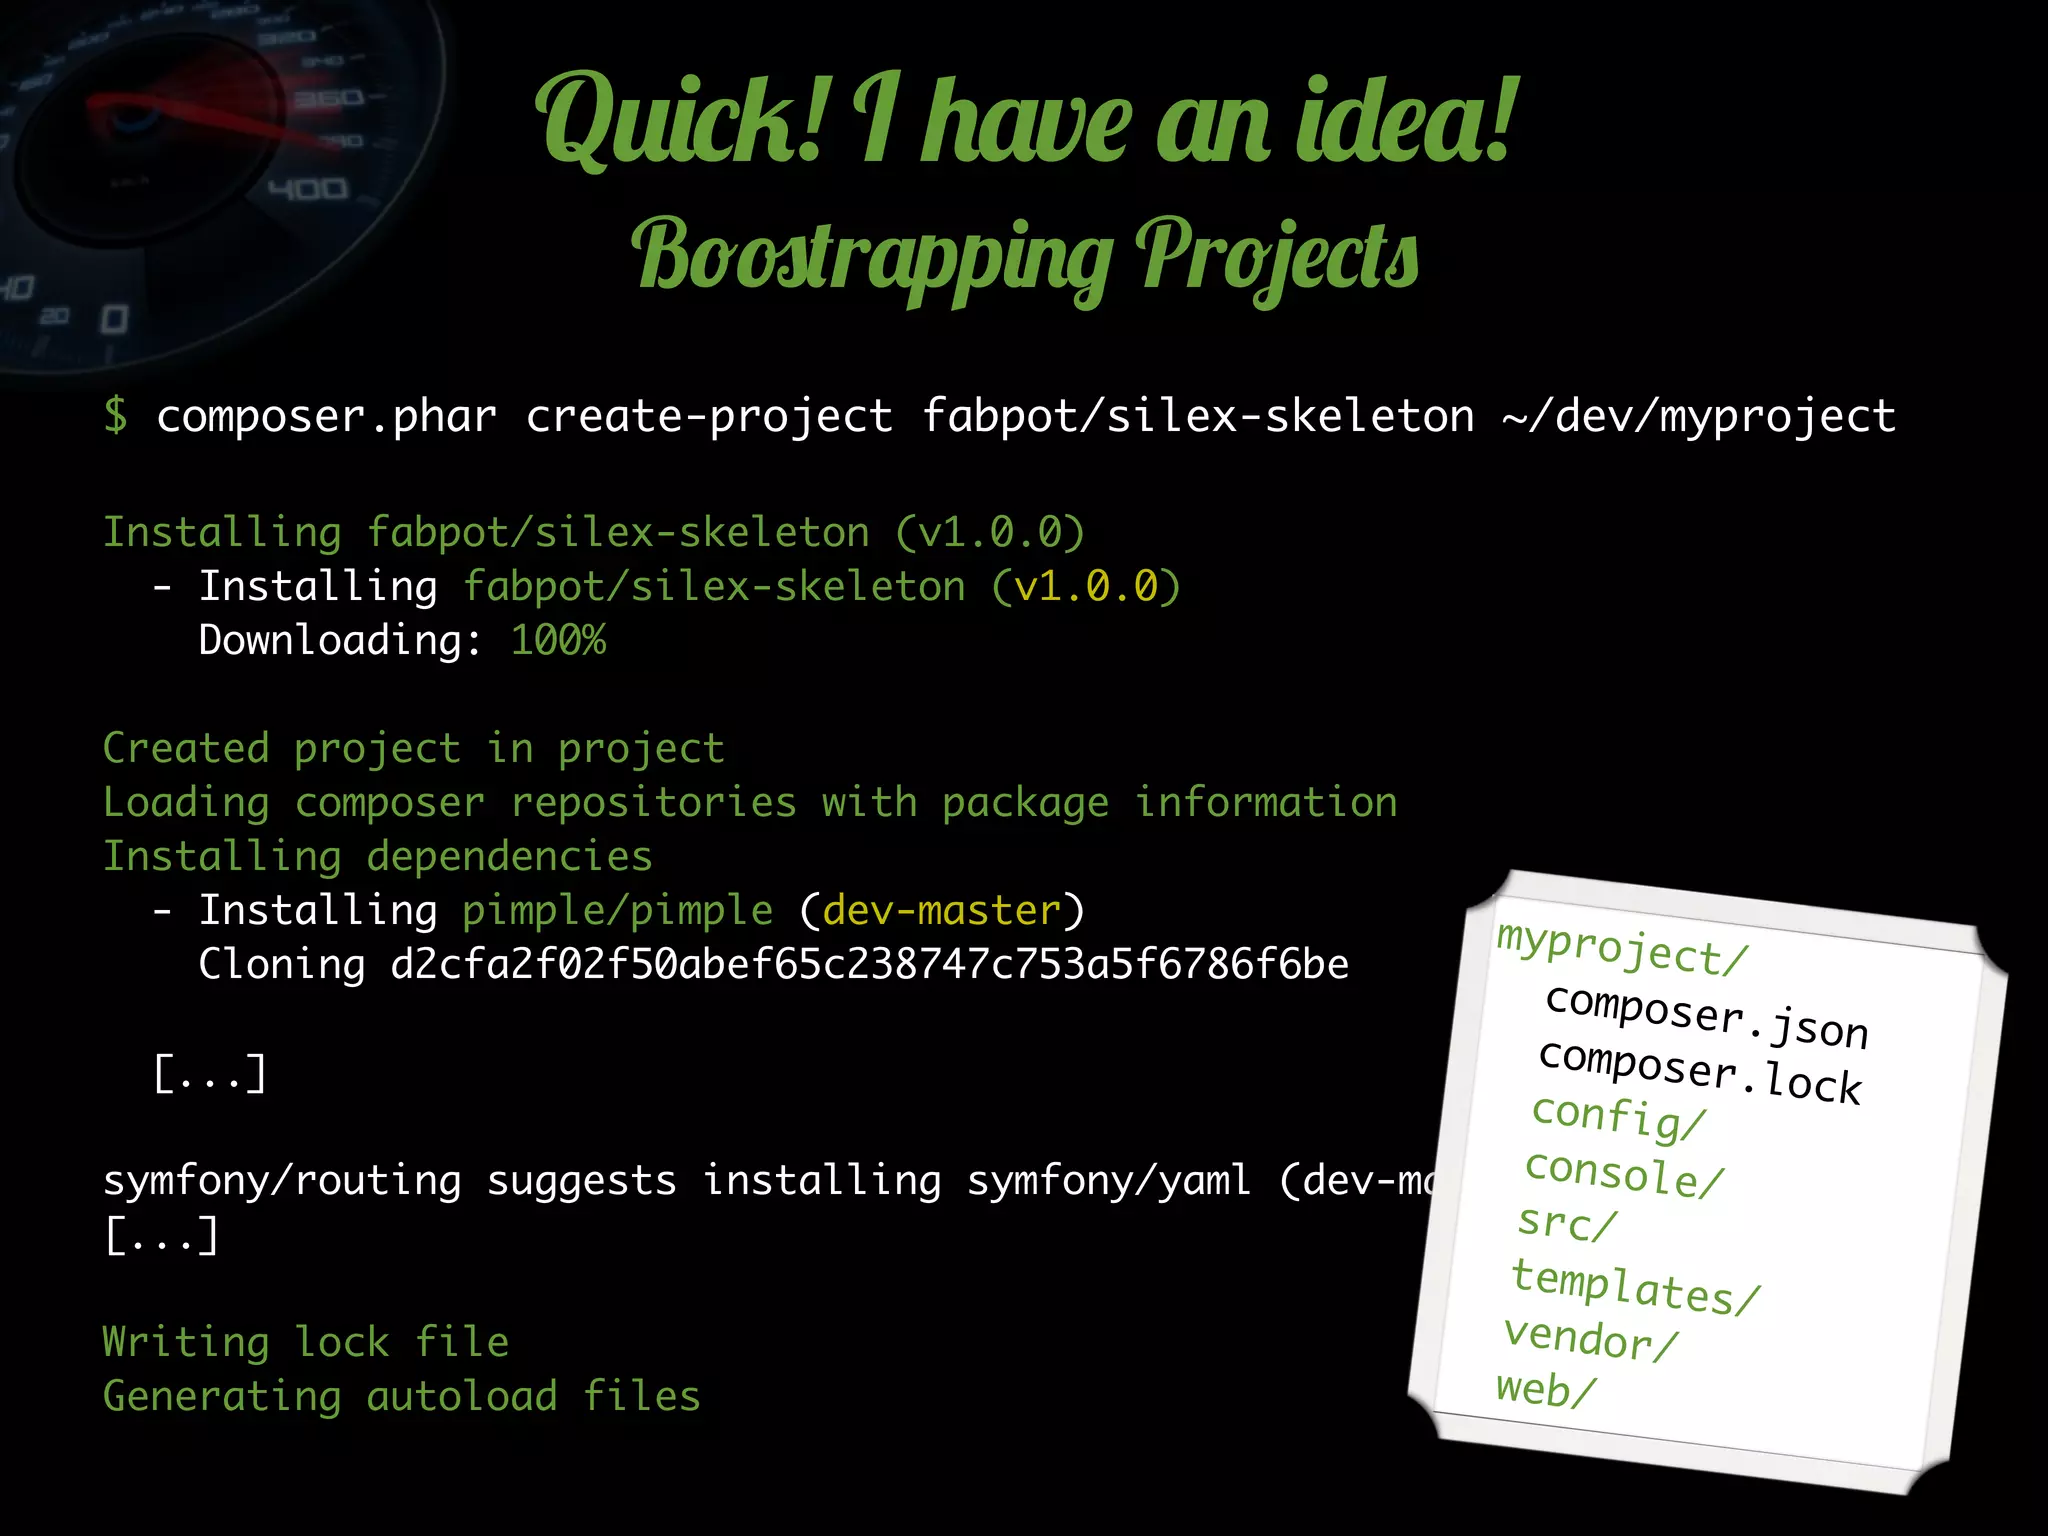
Task: Click the 'console/' folder entry
Action: [1624, 1173]
